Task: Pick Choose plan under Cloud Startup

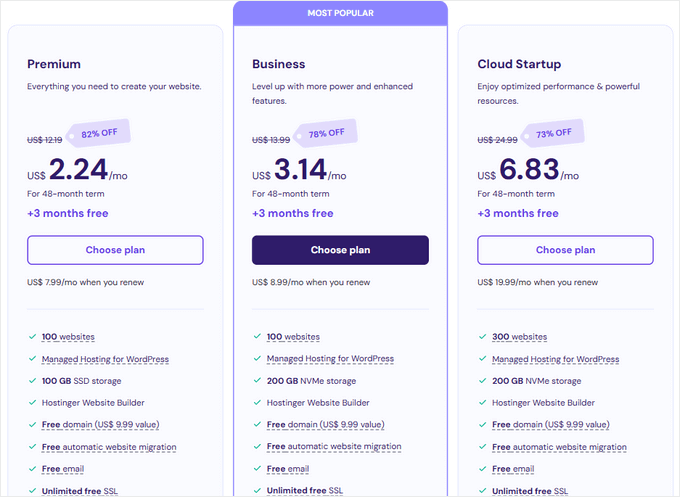Action: (x=565, y=250)
